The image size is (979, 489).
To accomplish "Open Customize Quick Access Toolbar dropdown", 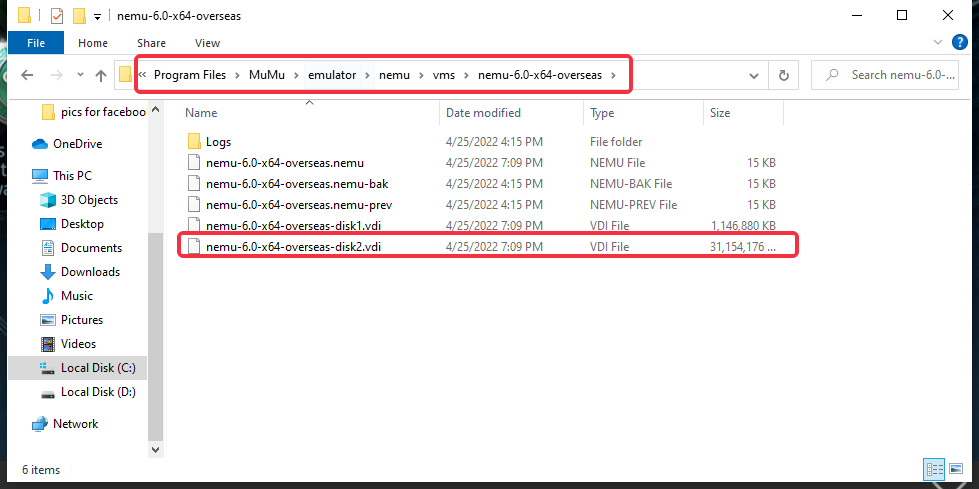I will (97, 17).
